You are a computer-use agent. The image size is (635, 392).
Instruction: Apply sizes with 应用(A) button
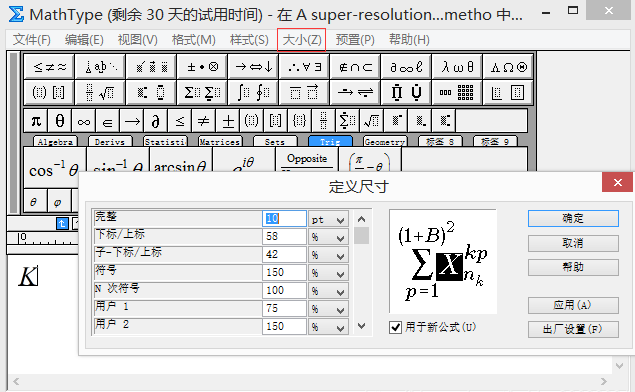point(573,305)
